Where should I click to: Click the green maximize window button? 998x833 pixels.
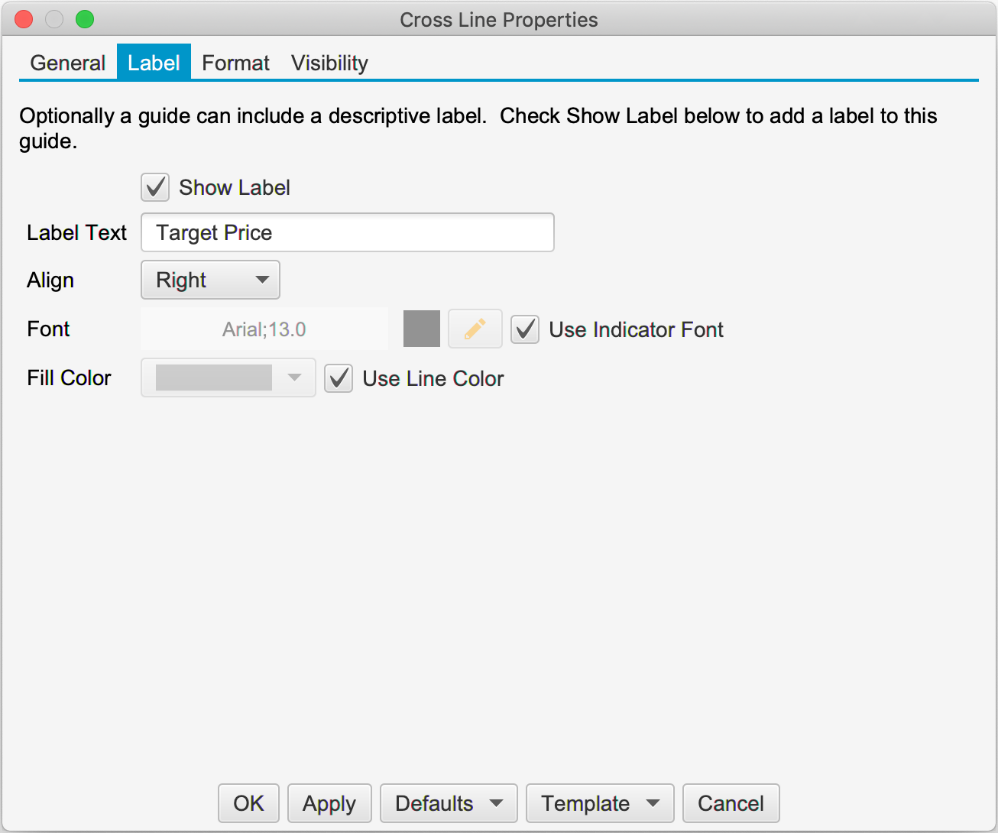85,19
